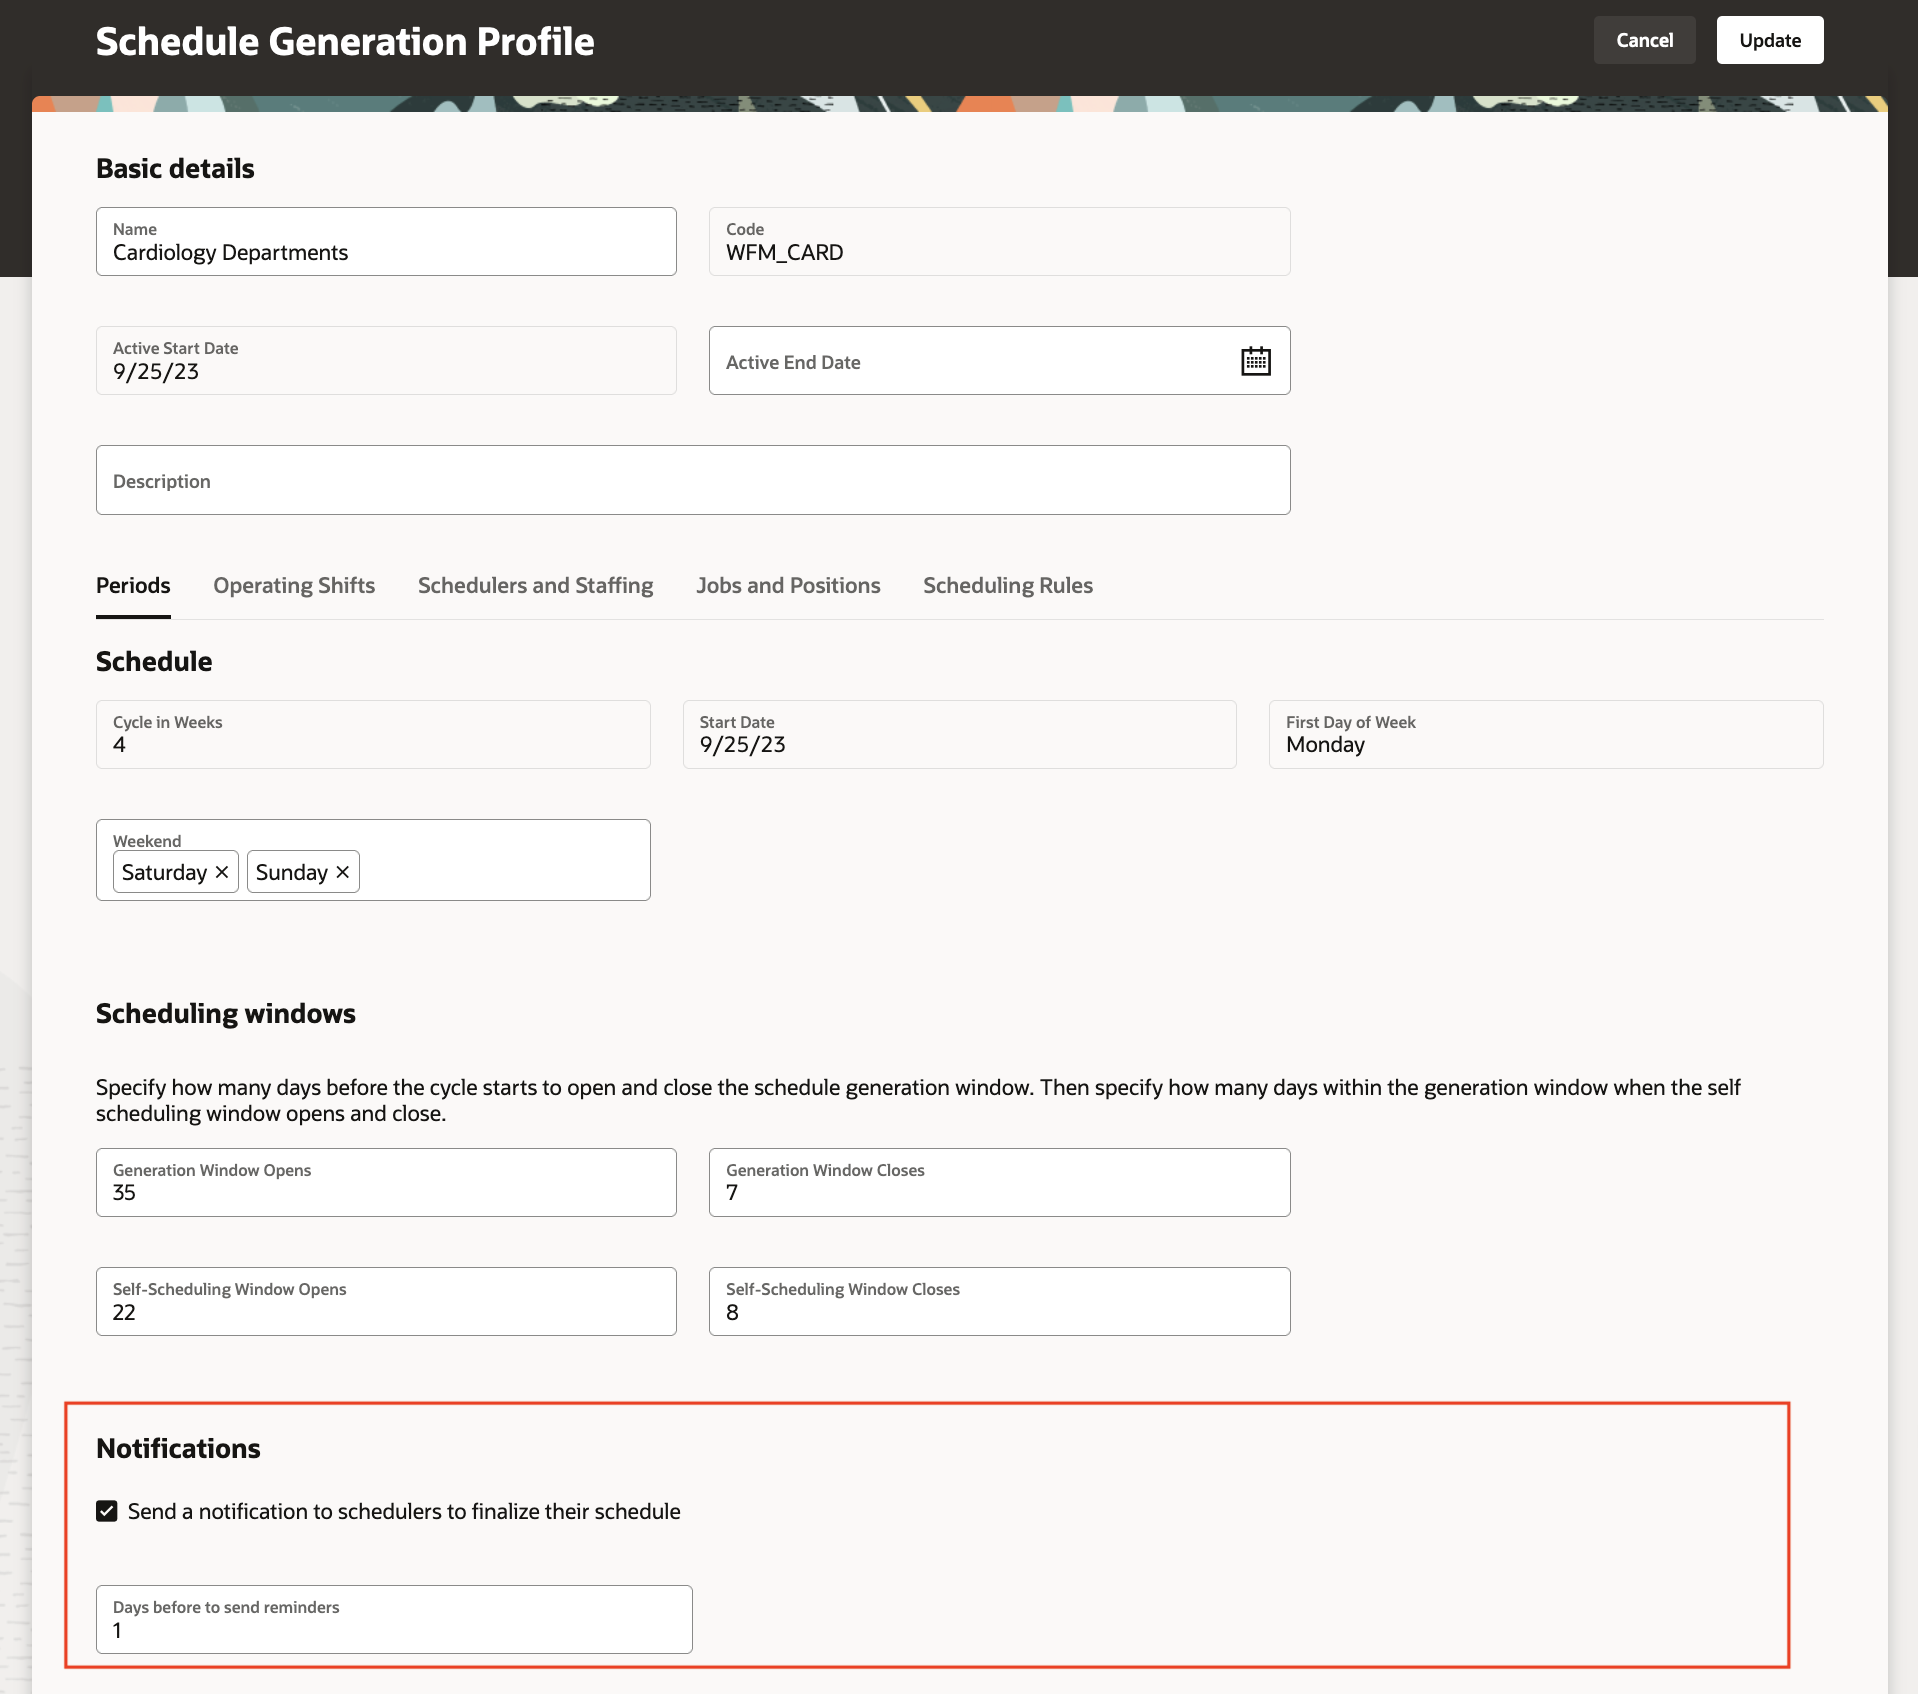Remove Saturday from the Weekend selection
This screenshot has width=1918, height=1694.
click(222, 871)
